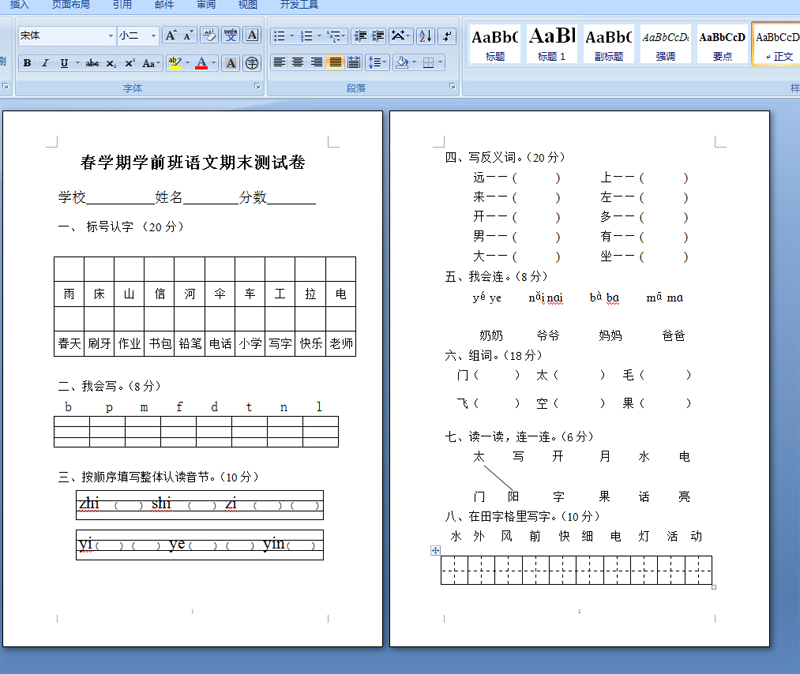This screenshot has width=800, height=674.
Task: Toggle the active Justify alignment button
Action: pos(335,63)
